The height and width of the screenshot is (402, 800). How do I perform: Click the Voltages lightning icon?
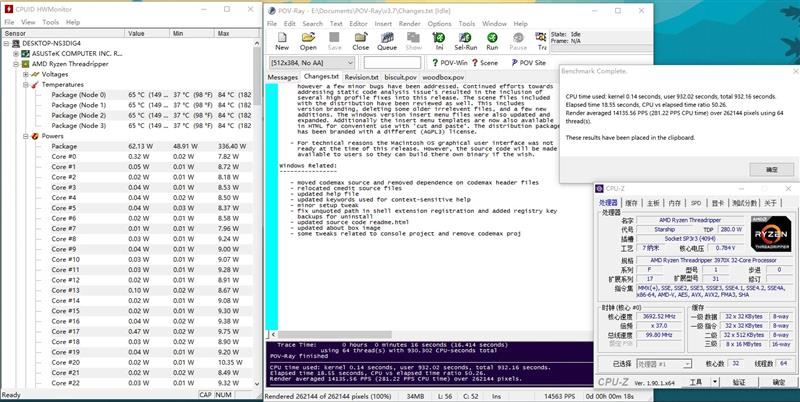[35, 74]
